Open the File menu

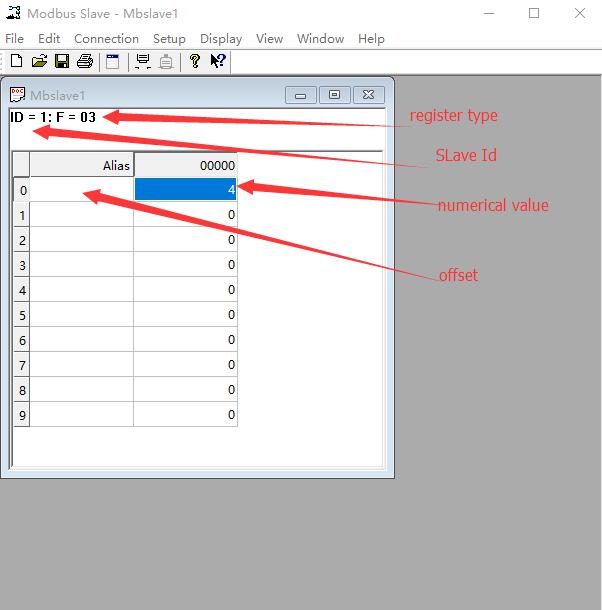pyautogui.click(x=14, y=39)
